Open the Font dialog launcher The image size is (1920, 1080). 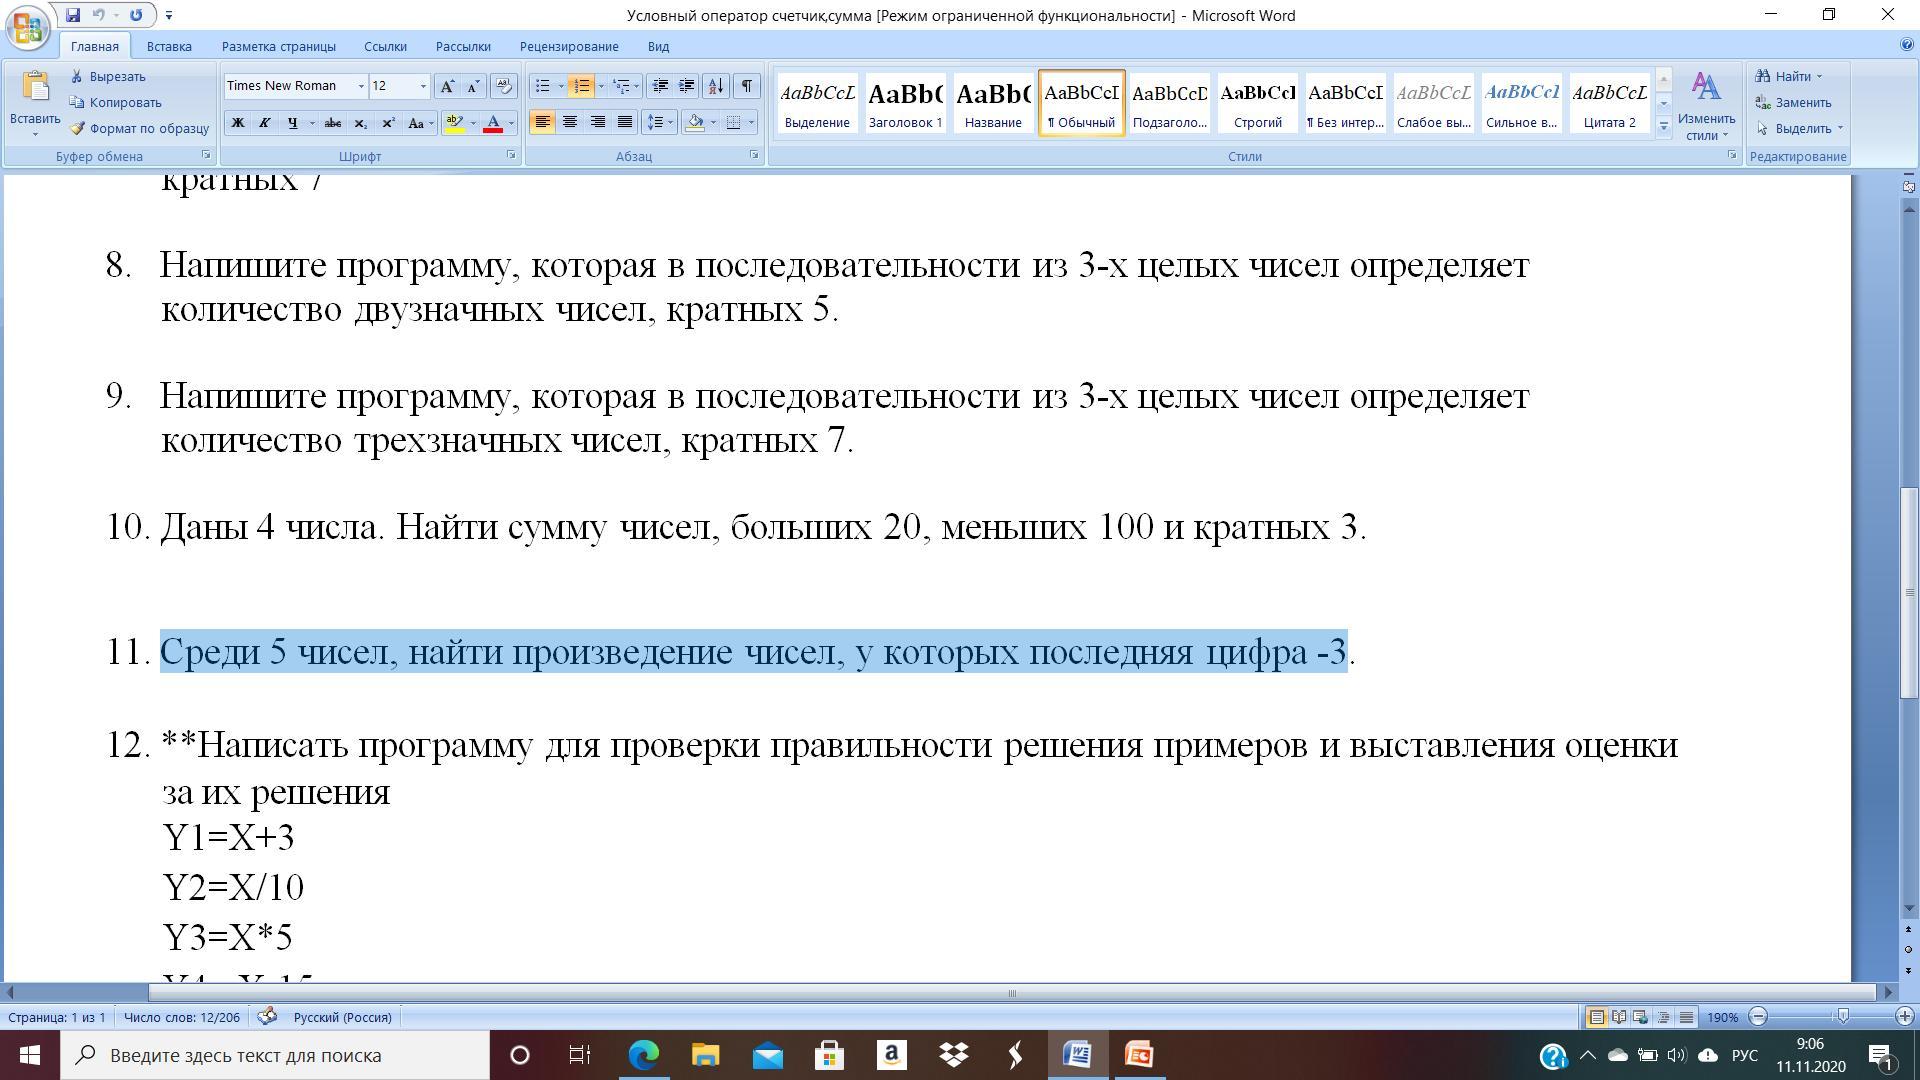click(x=511, y=156)
